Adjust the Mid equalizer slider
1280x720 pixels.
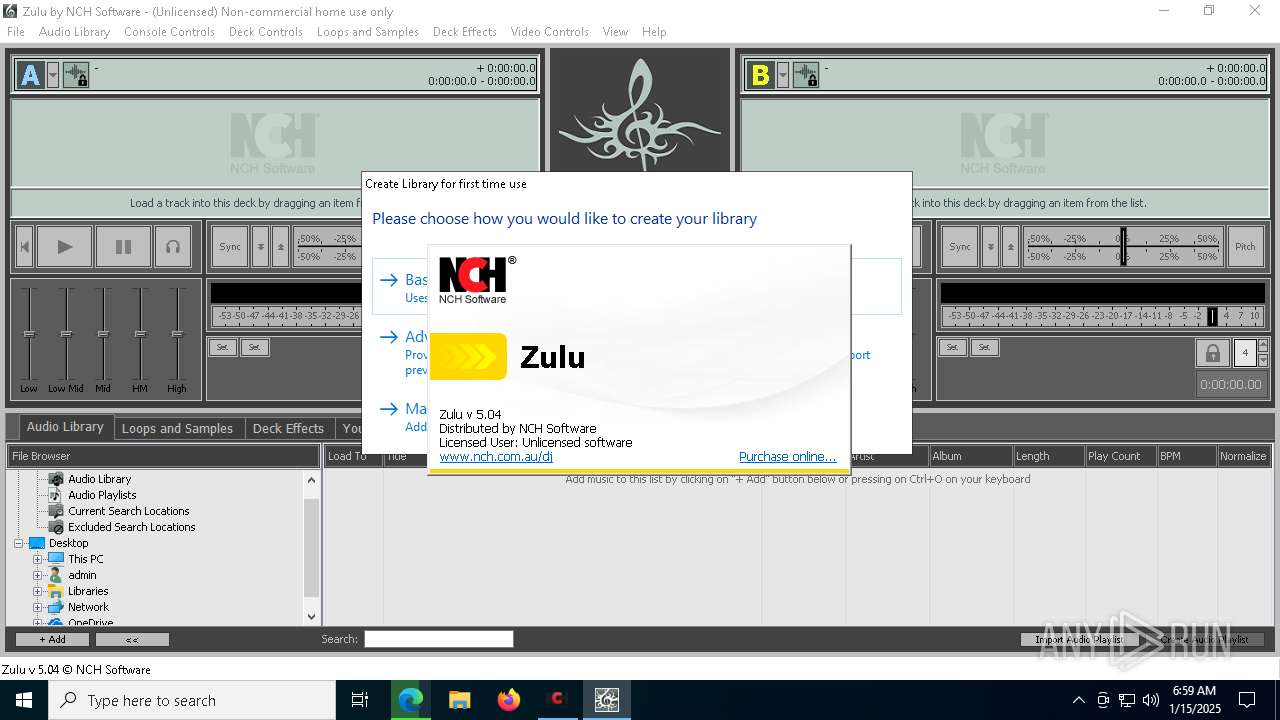(x=103, y=334)
